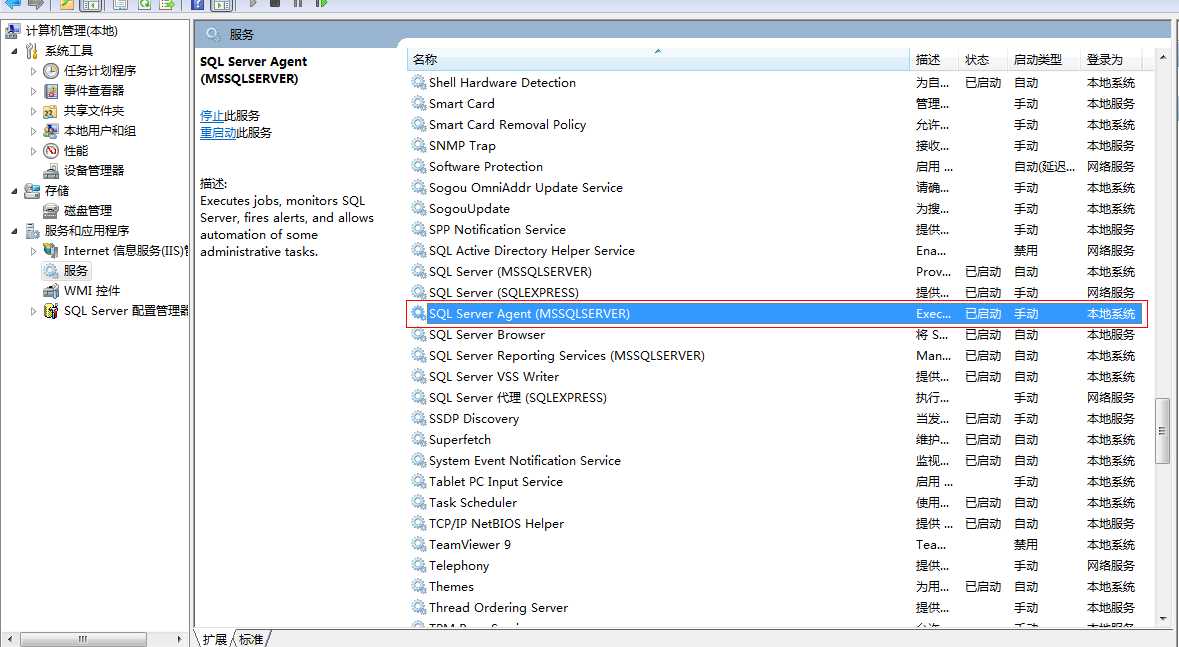The height and width of the screenshot is (647, 1179).
Task: Expand the SQL Server 配置管理器 node arrow
Action: coord(33,311)
